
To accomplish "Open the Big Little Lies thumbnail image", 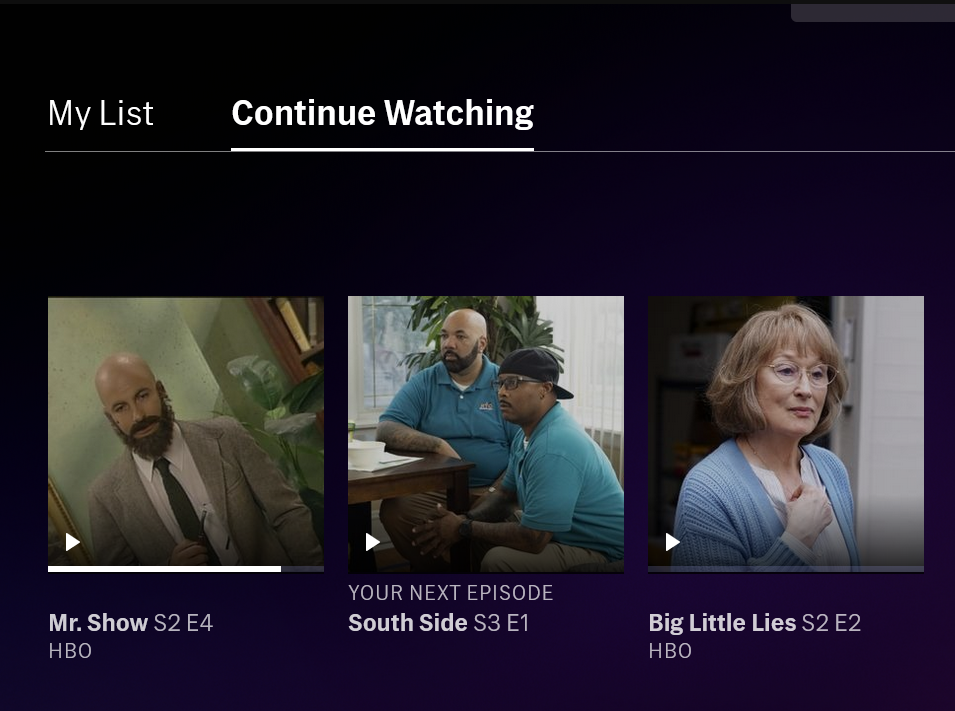I will 786,431.
